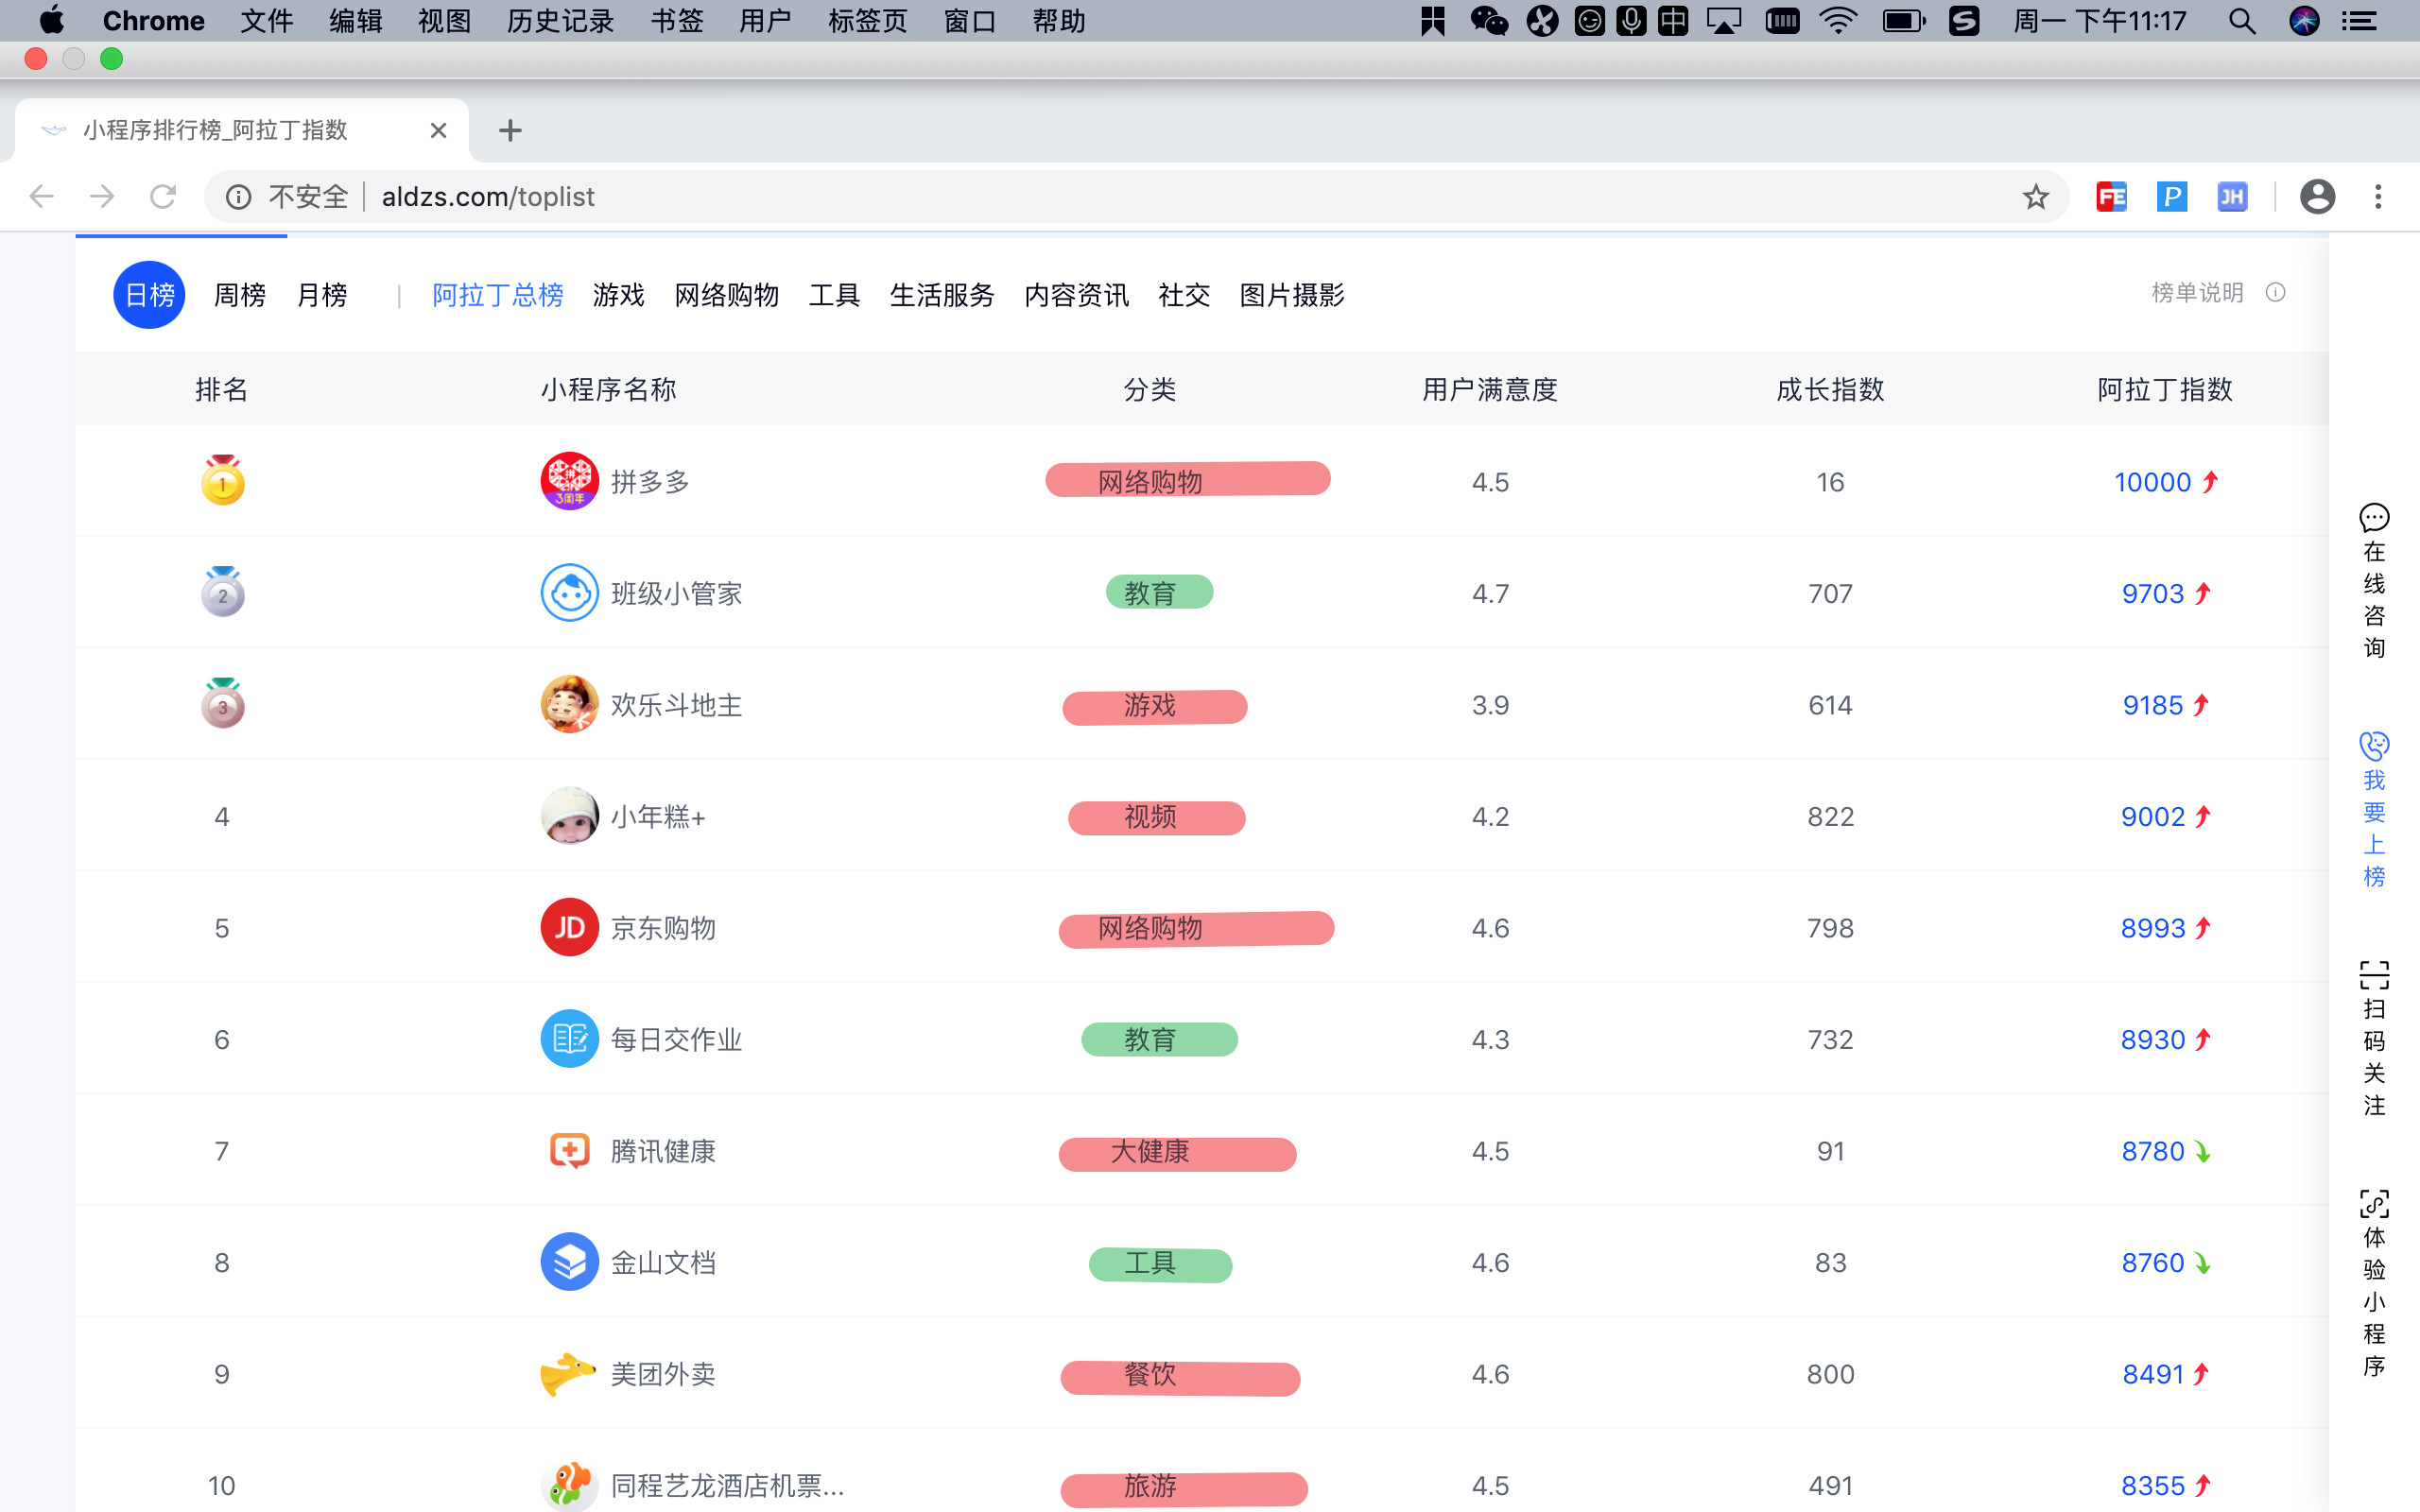The height and width of the screenshot is (1512, 2420).
Task: Switch to the 月榜 monthly ranking
Action: [322, 295]
